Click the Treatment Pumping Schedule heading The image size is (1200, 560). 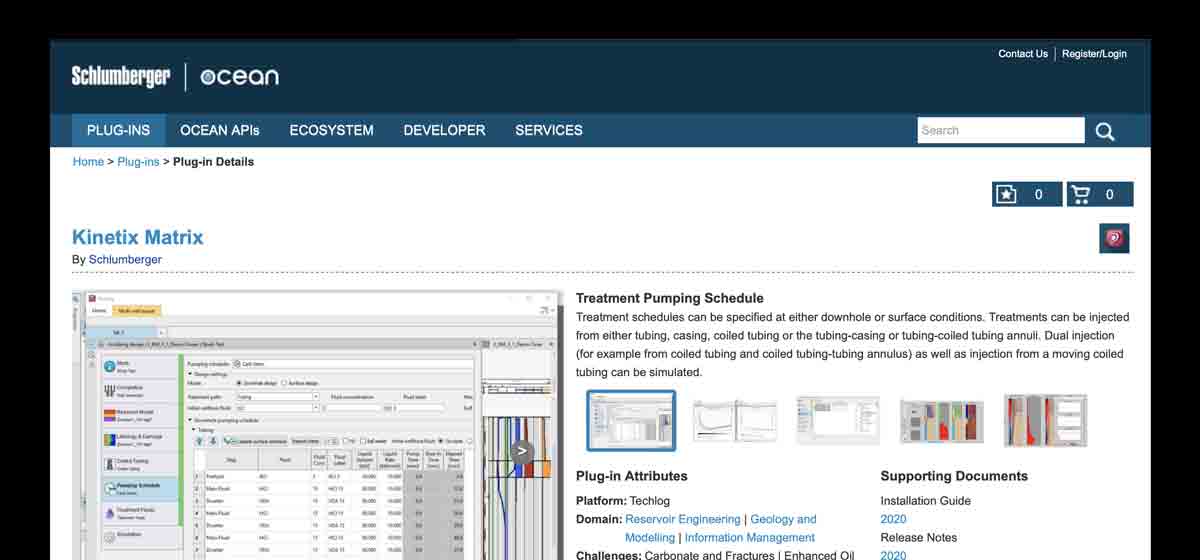tap(670, 298)
